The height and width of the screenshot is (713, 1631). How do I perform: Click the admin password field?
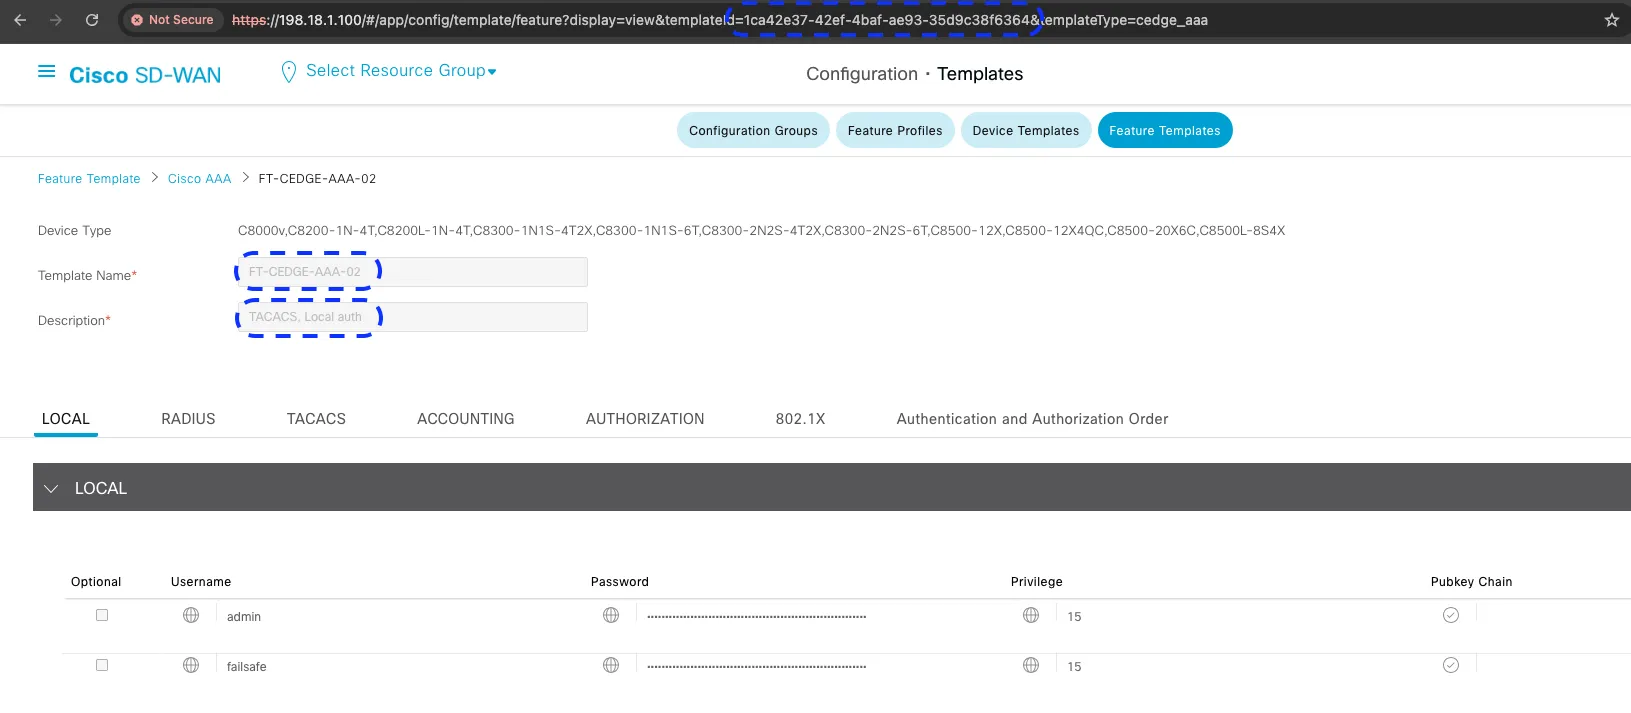(x=756, y=617)
